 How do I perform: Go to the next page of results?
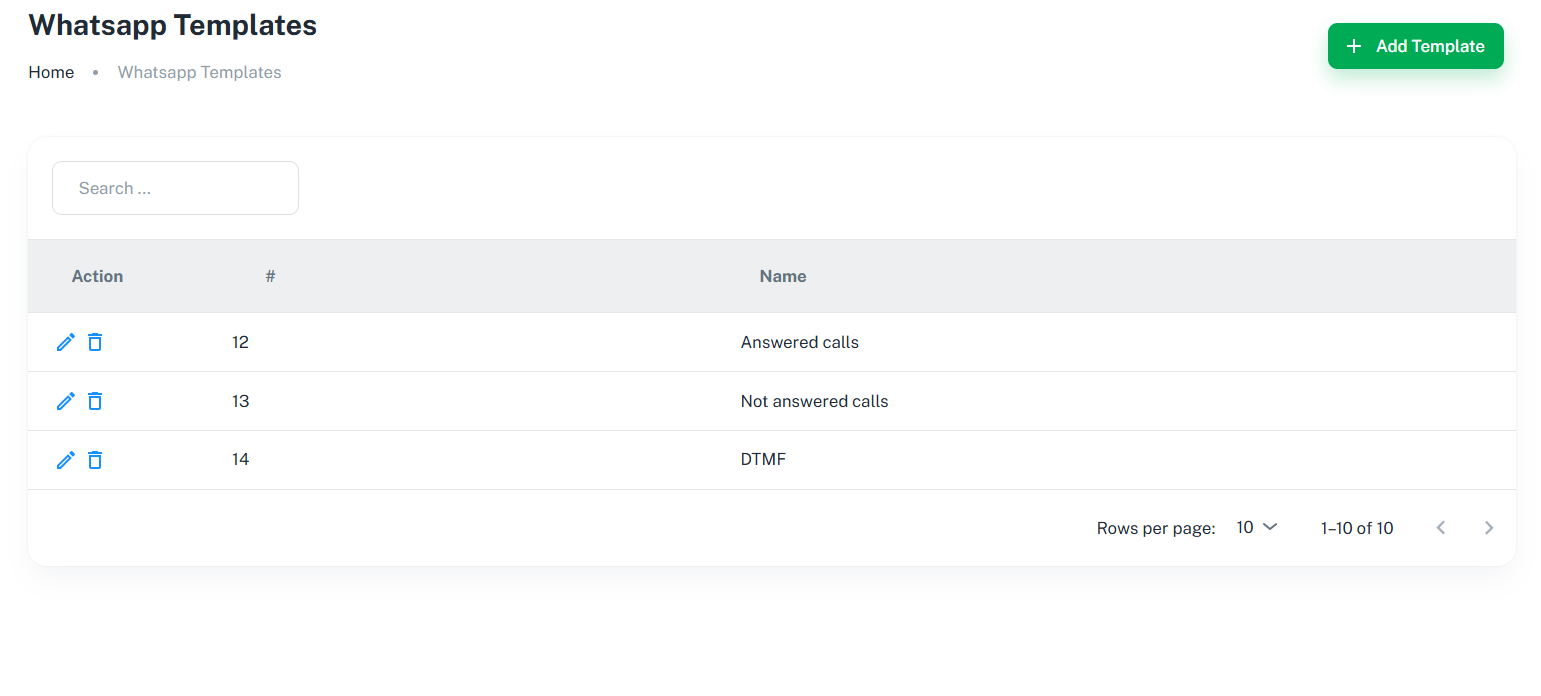[x=1488, y=528]
